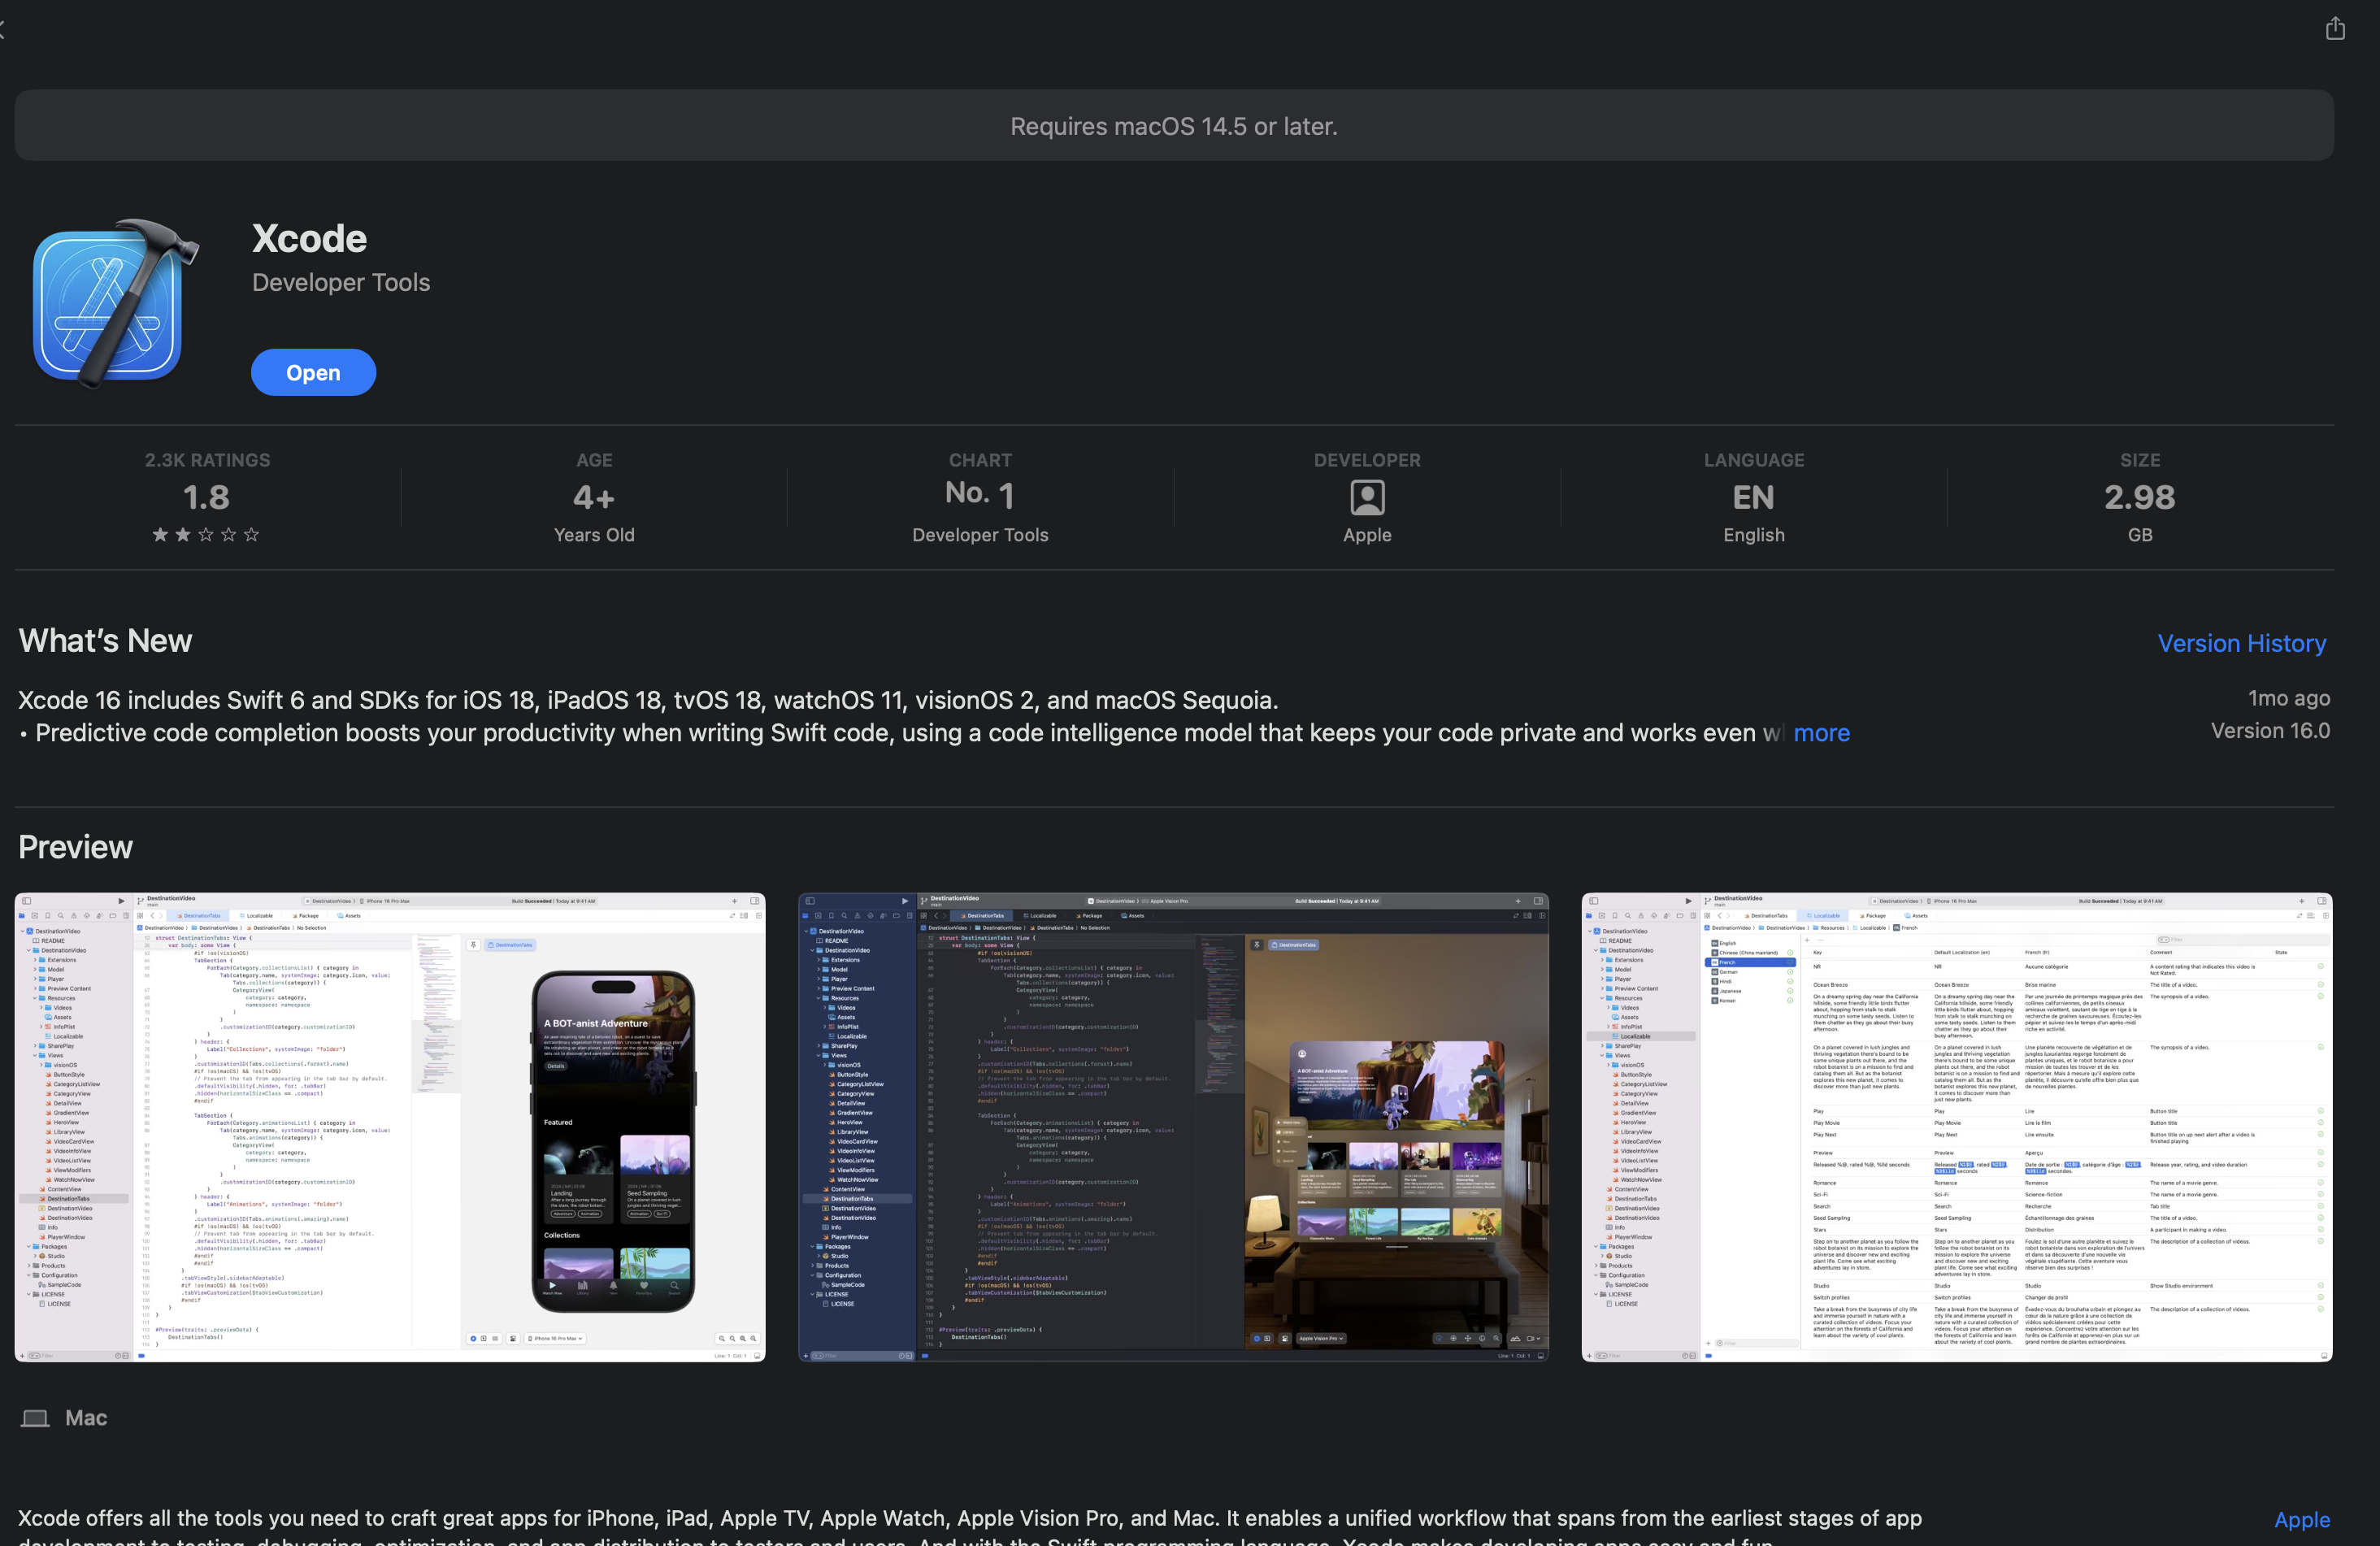The width and height of the screenshot is (2380, 1546).
Task: Click 'English' under the language indicator
Action: (1753, 535)
